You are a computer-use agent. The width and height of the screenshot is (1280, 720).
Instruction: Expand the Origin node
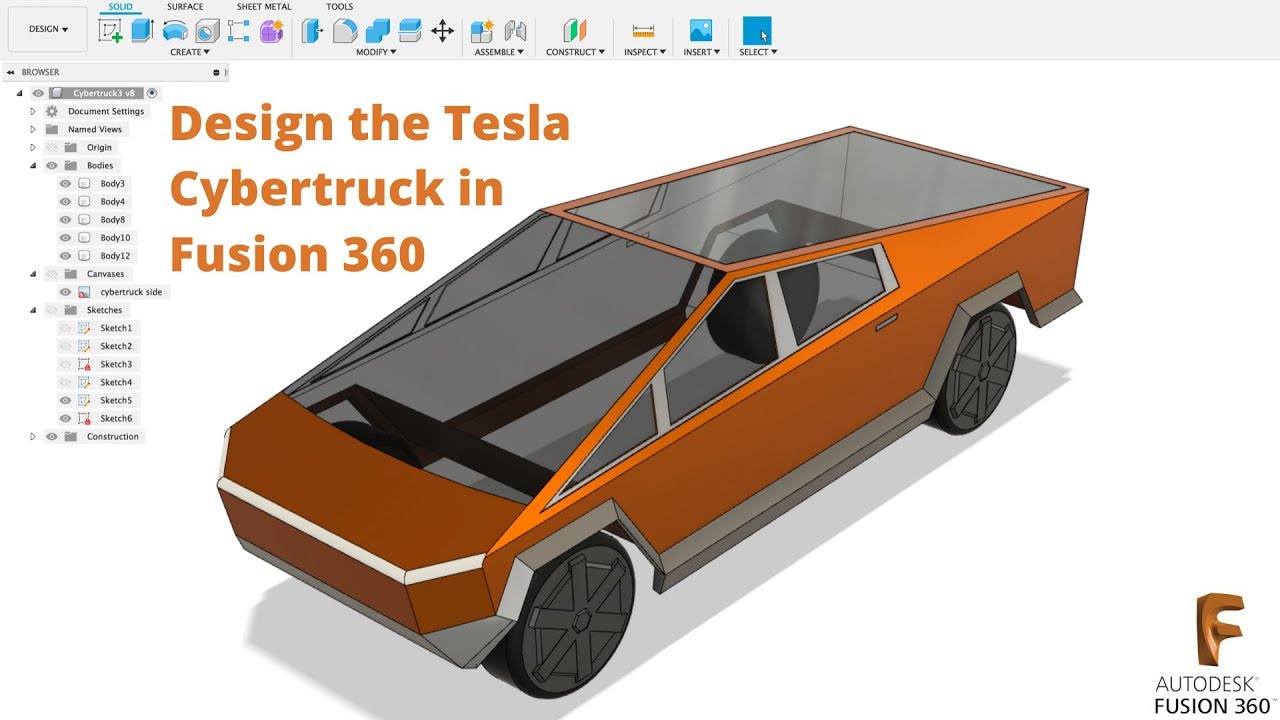(33, 147)
